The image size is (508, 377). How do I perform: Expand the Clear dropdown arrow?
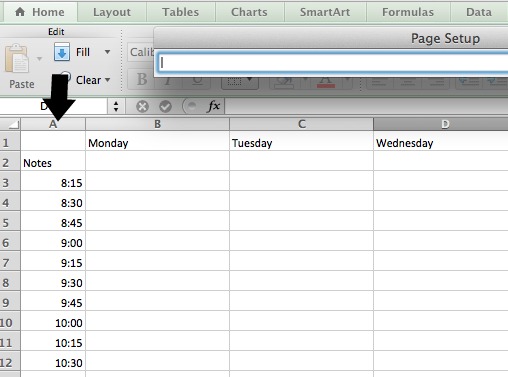[x=107, y=80]
